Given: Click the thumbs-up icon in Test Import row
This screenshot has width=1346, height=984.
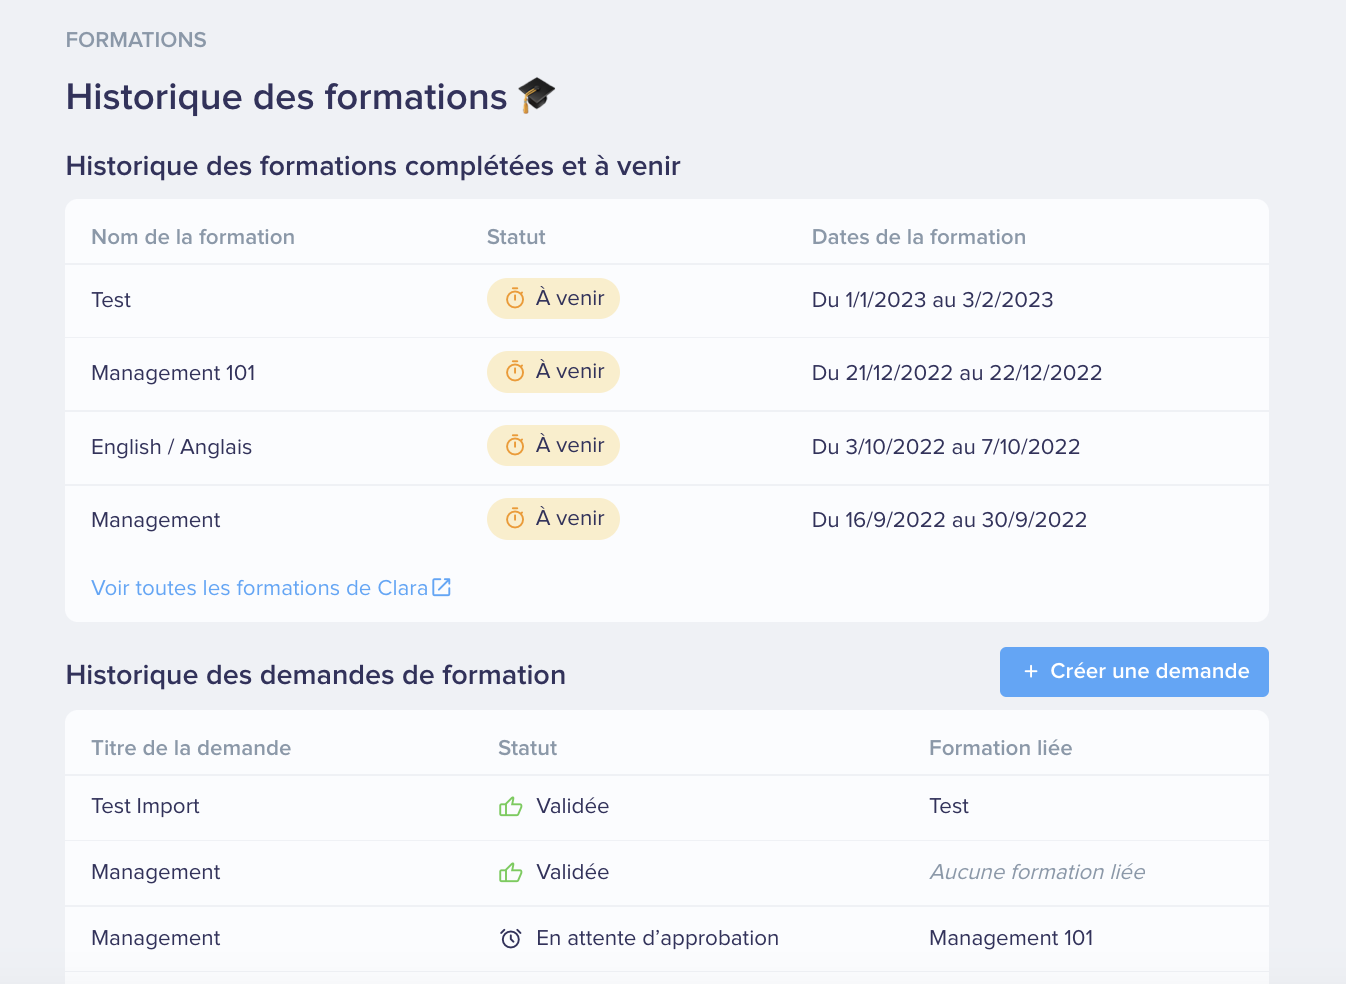Looking at the screenshot, I should [511, 806].
